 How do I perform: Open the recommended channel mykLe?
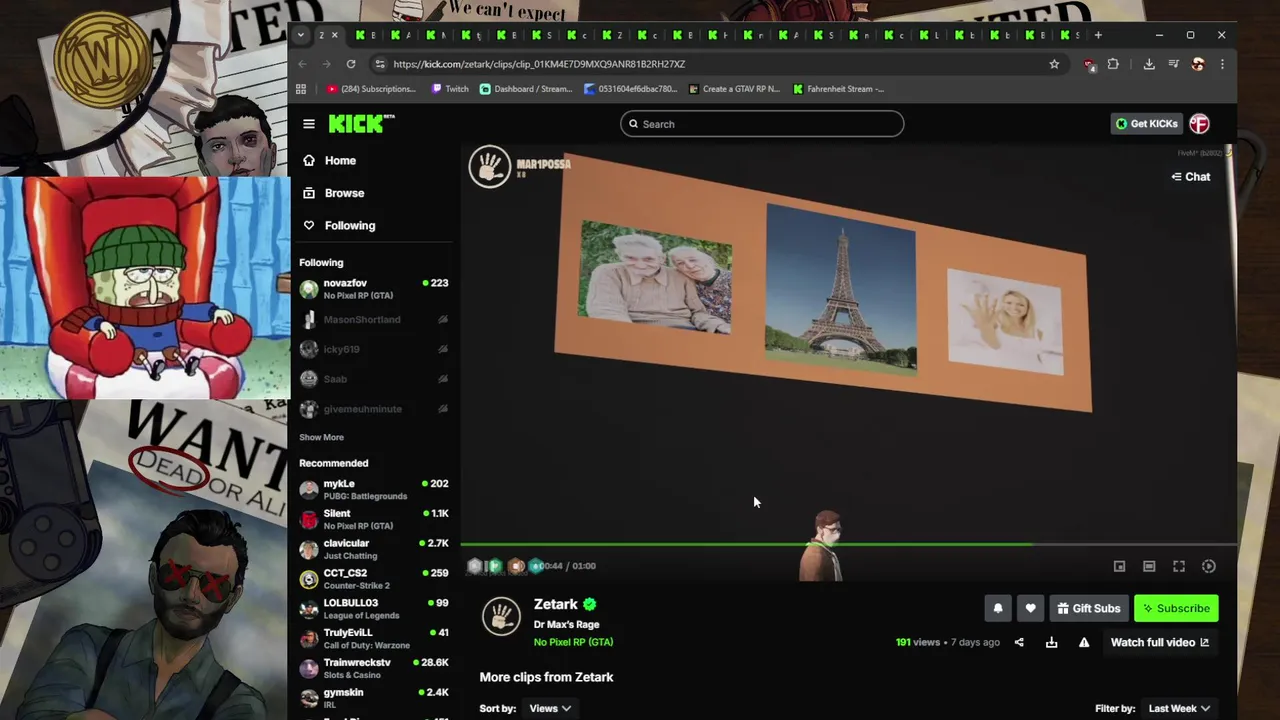coord(374,489)
